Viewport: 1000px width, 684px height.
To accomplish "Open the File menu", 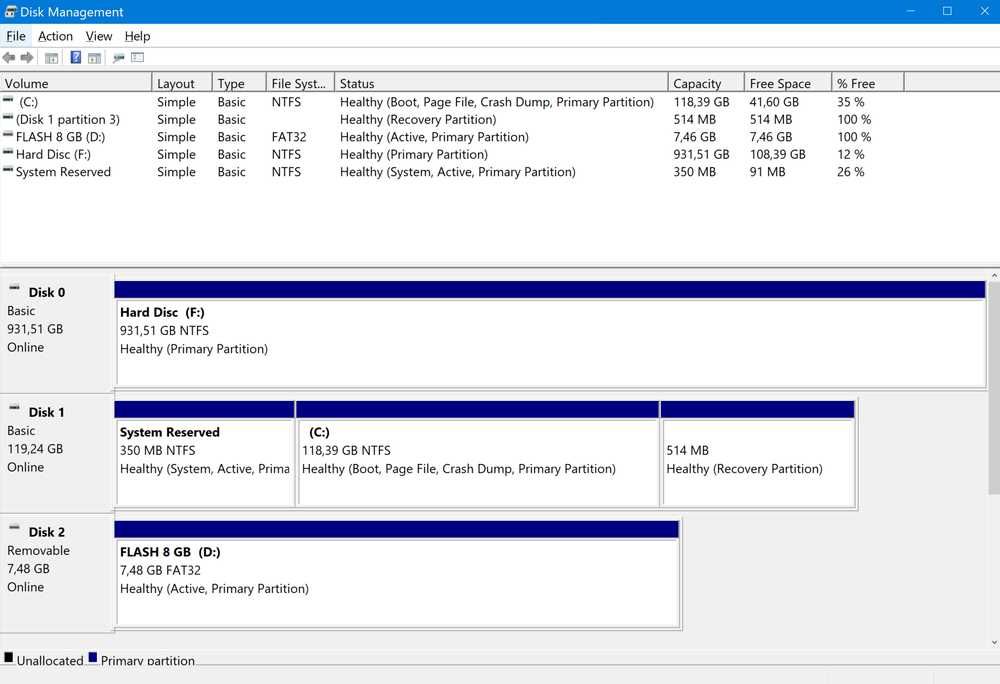I will coord(16,36).
